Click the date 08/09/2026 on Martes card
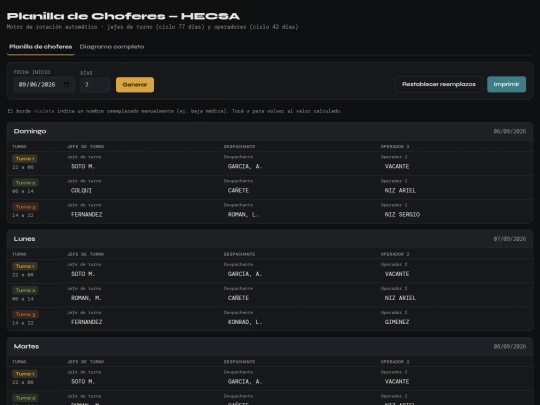540x405 pixels. [510, 346]
